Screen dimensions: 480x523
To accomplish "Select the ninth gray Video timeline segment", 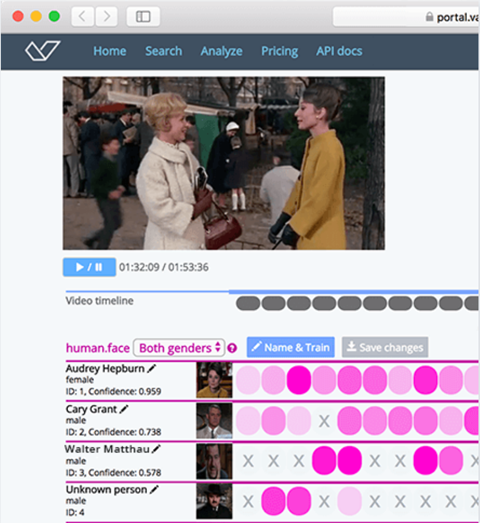I will tap(451, 304).
